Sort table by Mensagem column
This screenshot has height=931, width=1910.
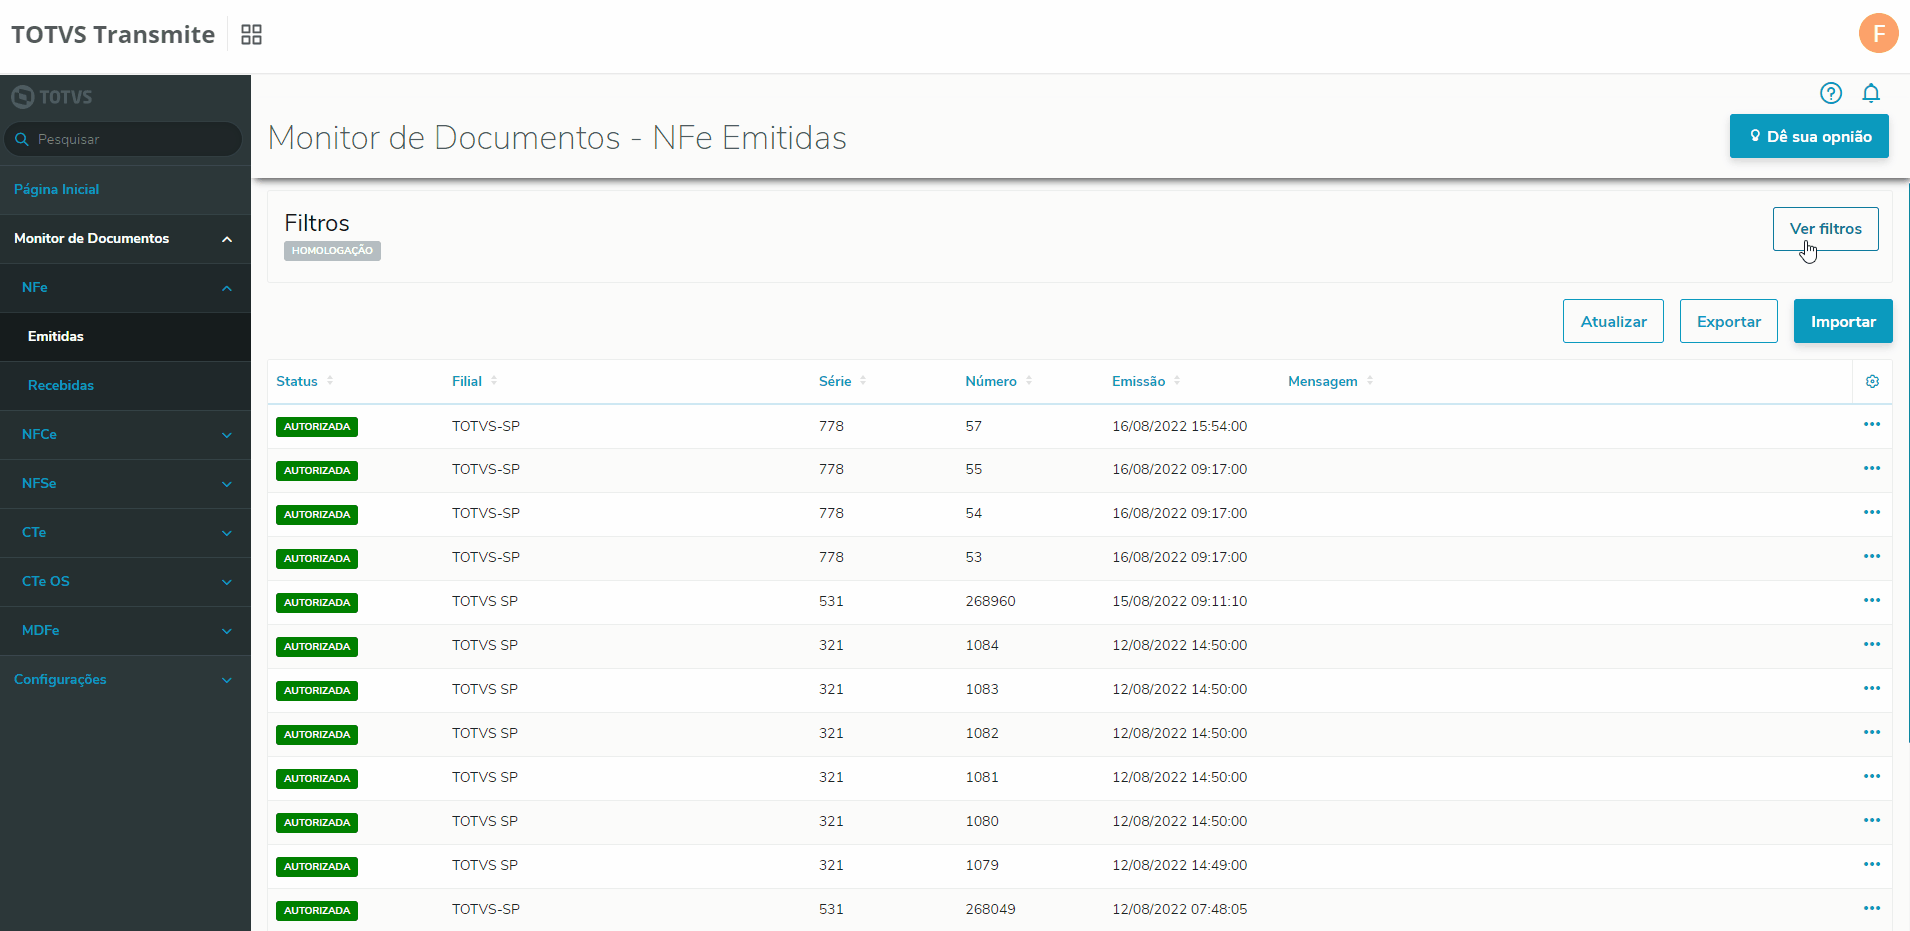tap(1330, 381)
